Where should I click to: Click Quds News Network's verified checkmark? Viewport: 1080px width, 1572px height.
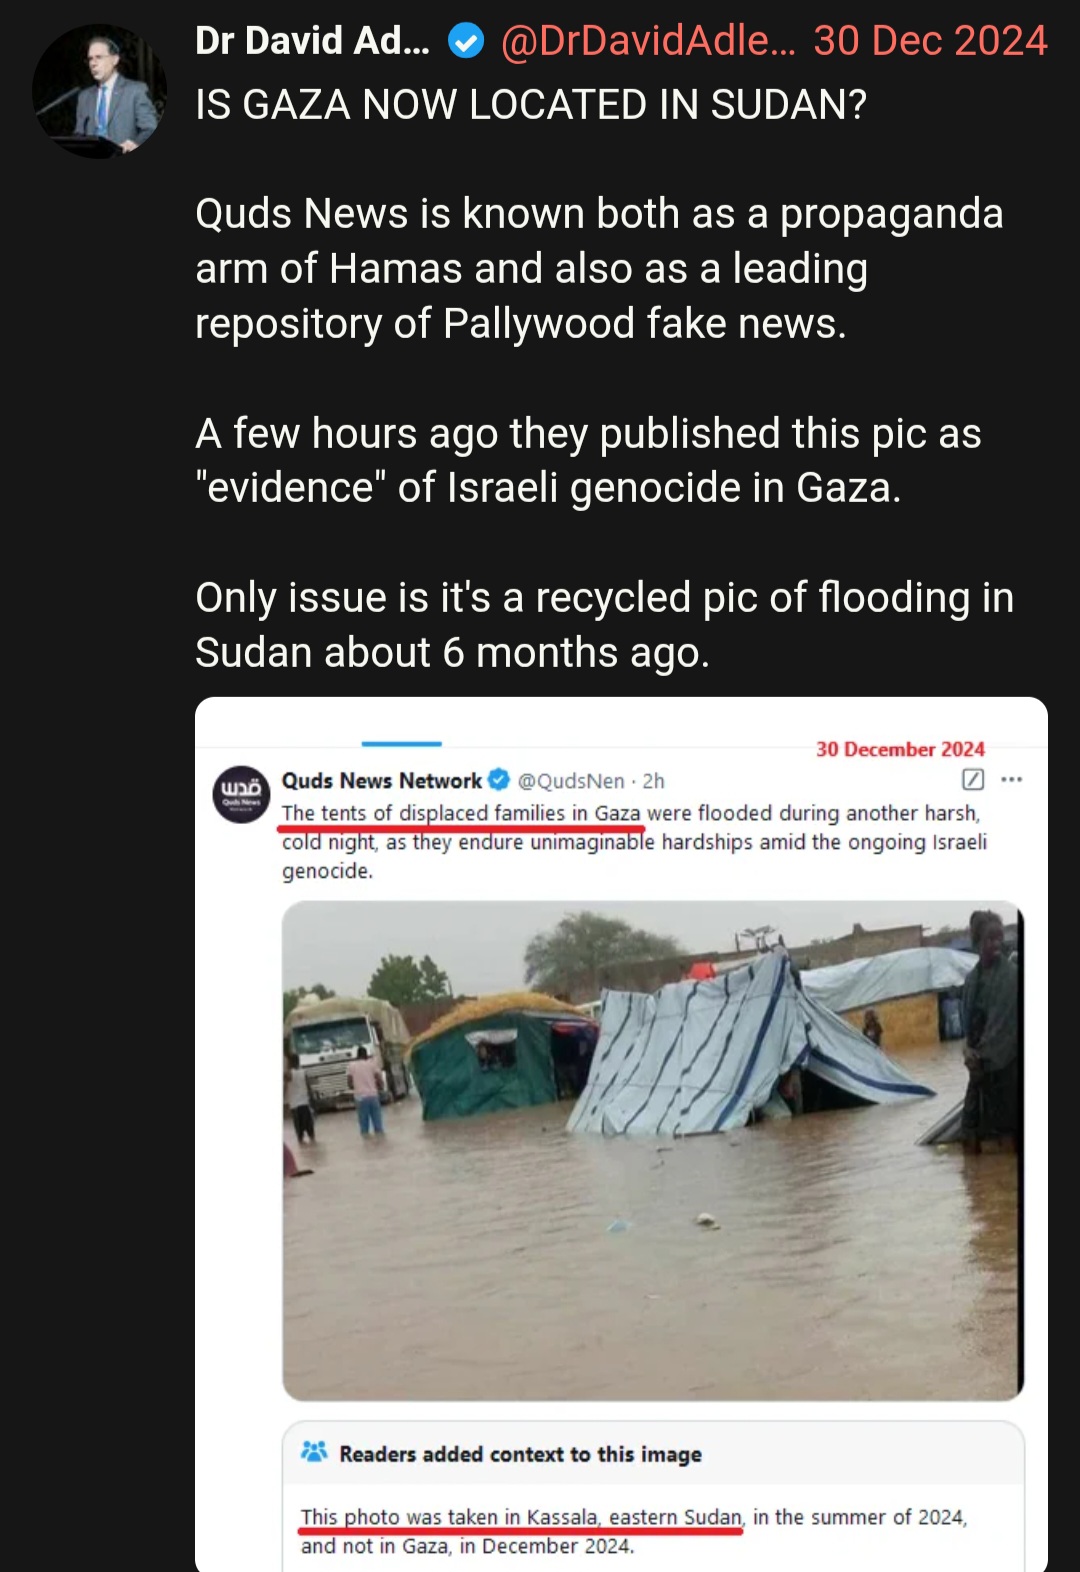coord(499,780)
